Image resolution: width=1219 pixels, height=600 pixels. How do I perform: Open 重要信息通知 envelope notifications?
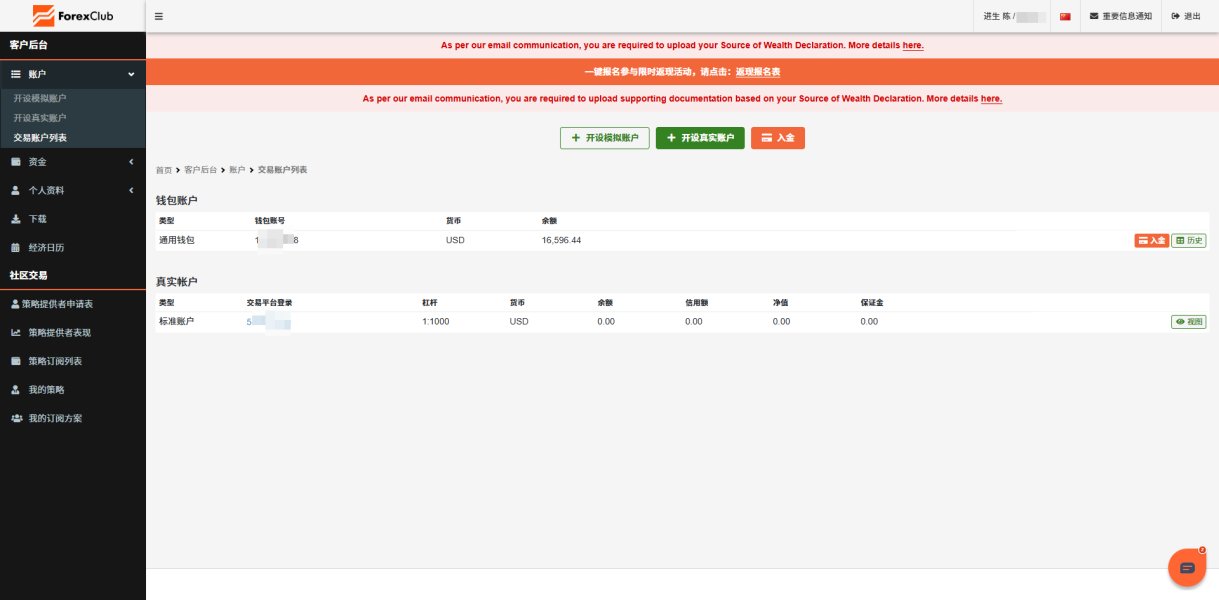(1120, 16)
